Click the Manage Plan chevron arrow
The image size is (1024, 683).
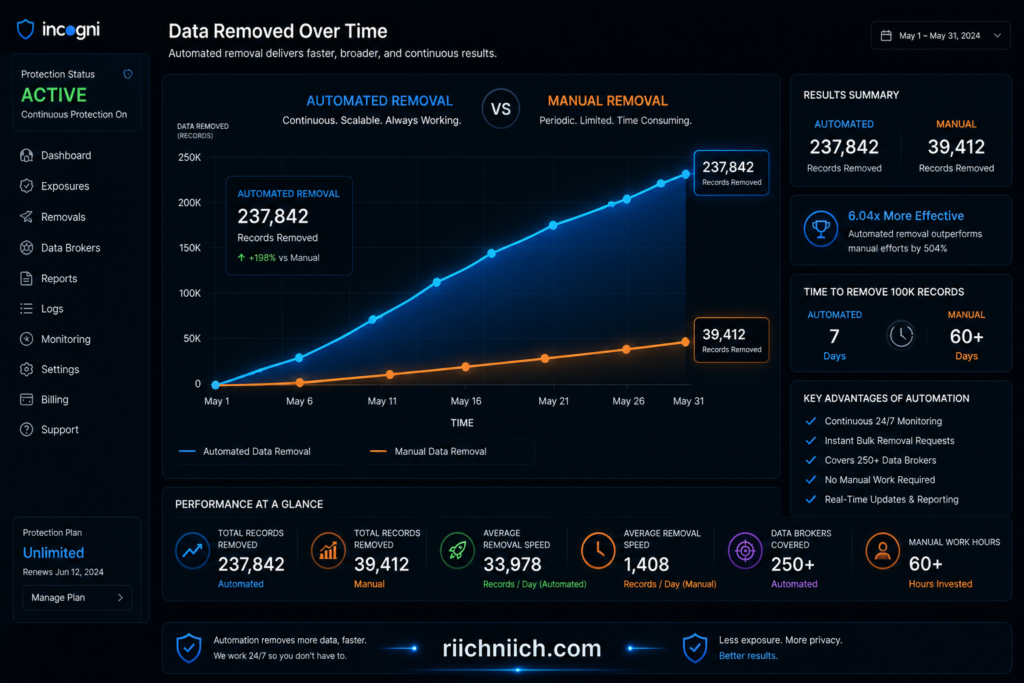click(x=120, y=597)
